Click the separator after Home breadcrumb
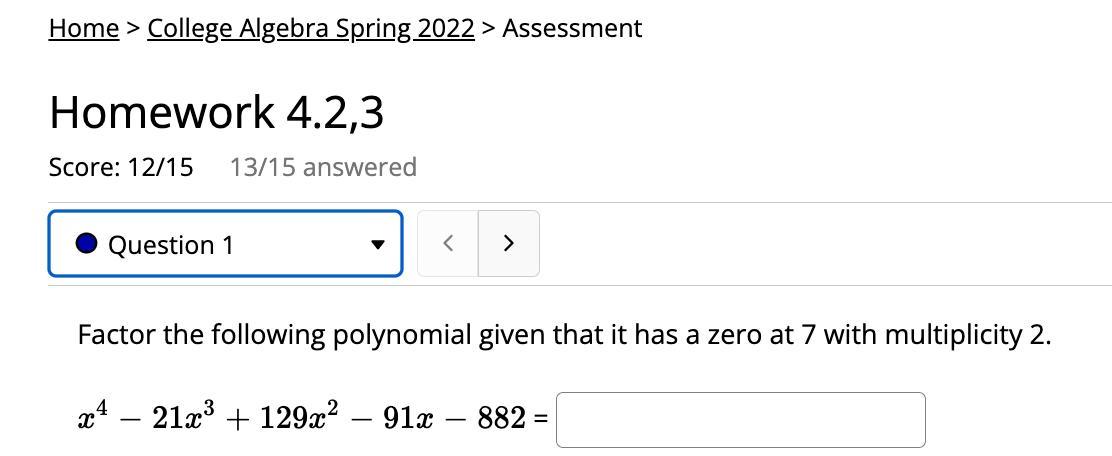 (x=132, y=29)
